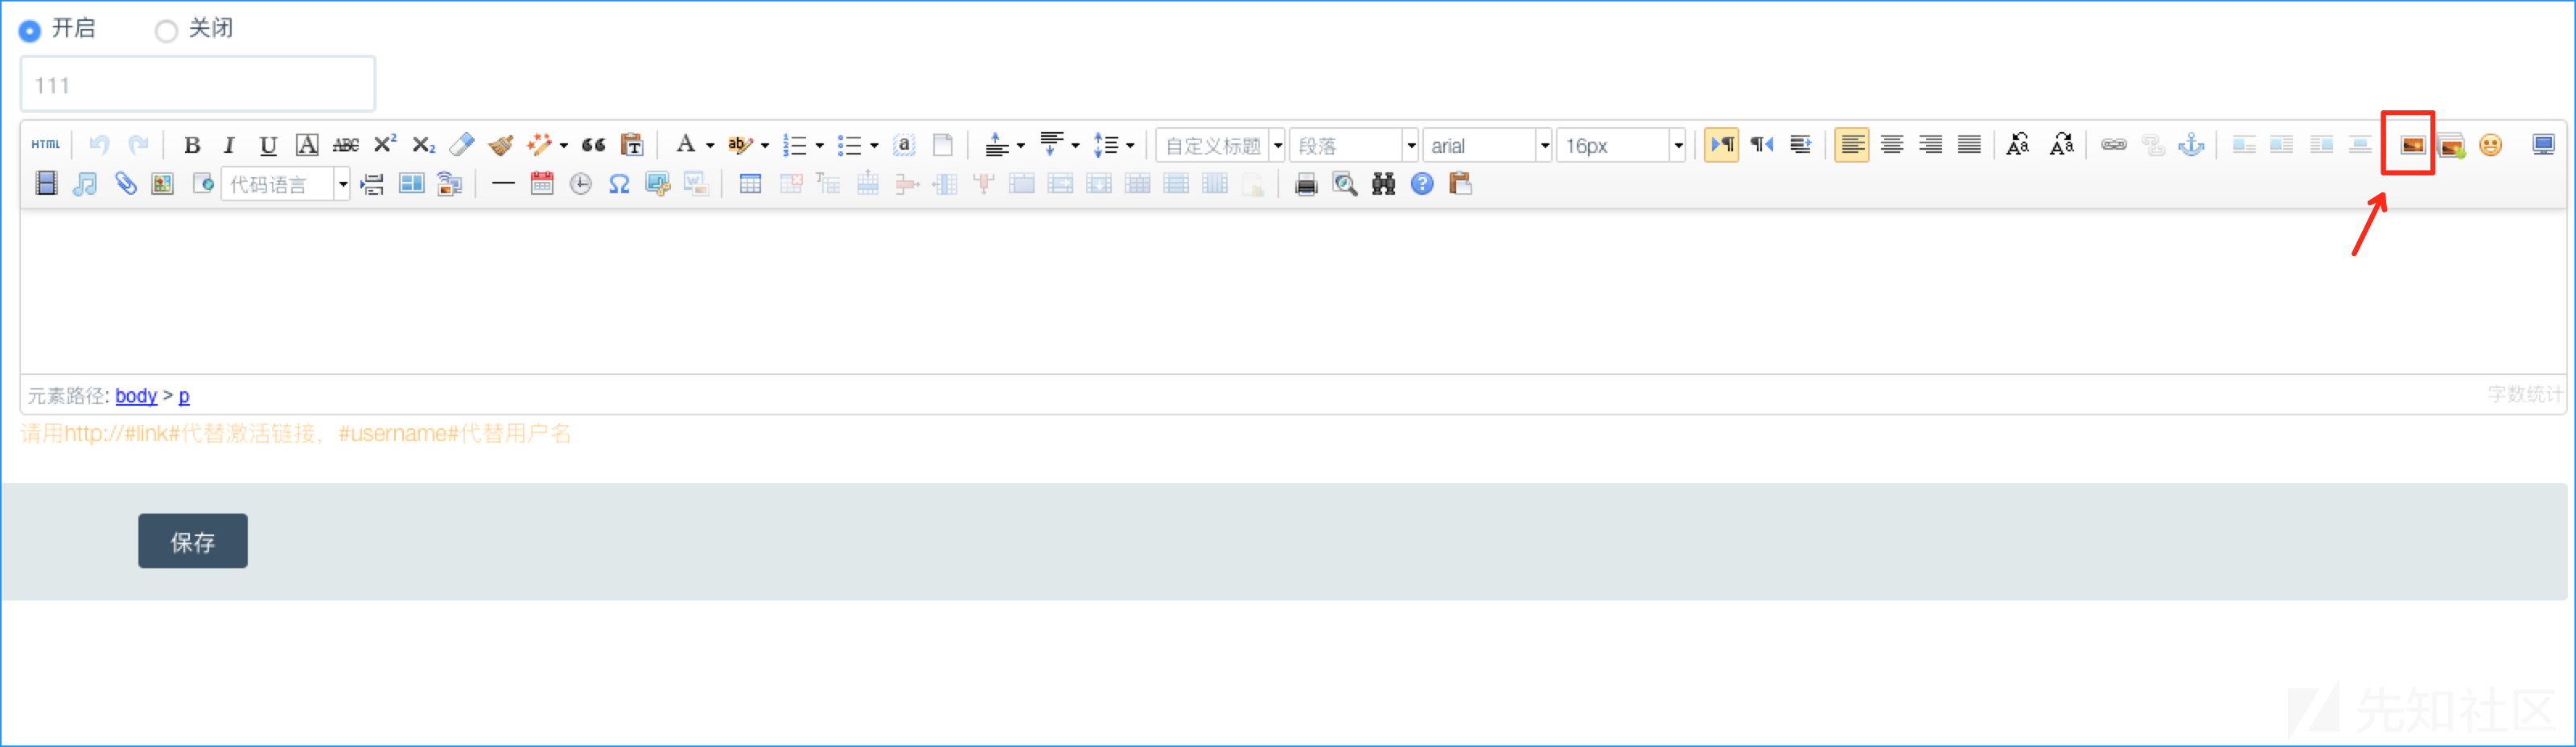Screen dimensions: 2576x747
Task: Toggle bold formatting
Action: 192,145
